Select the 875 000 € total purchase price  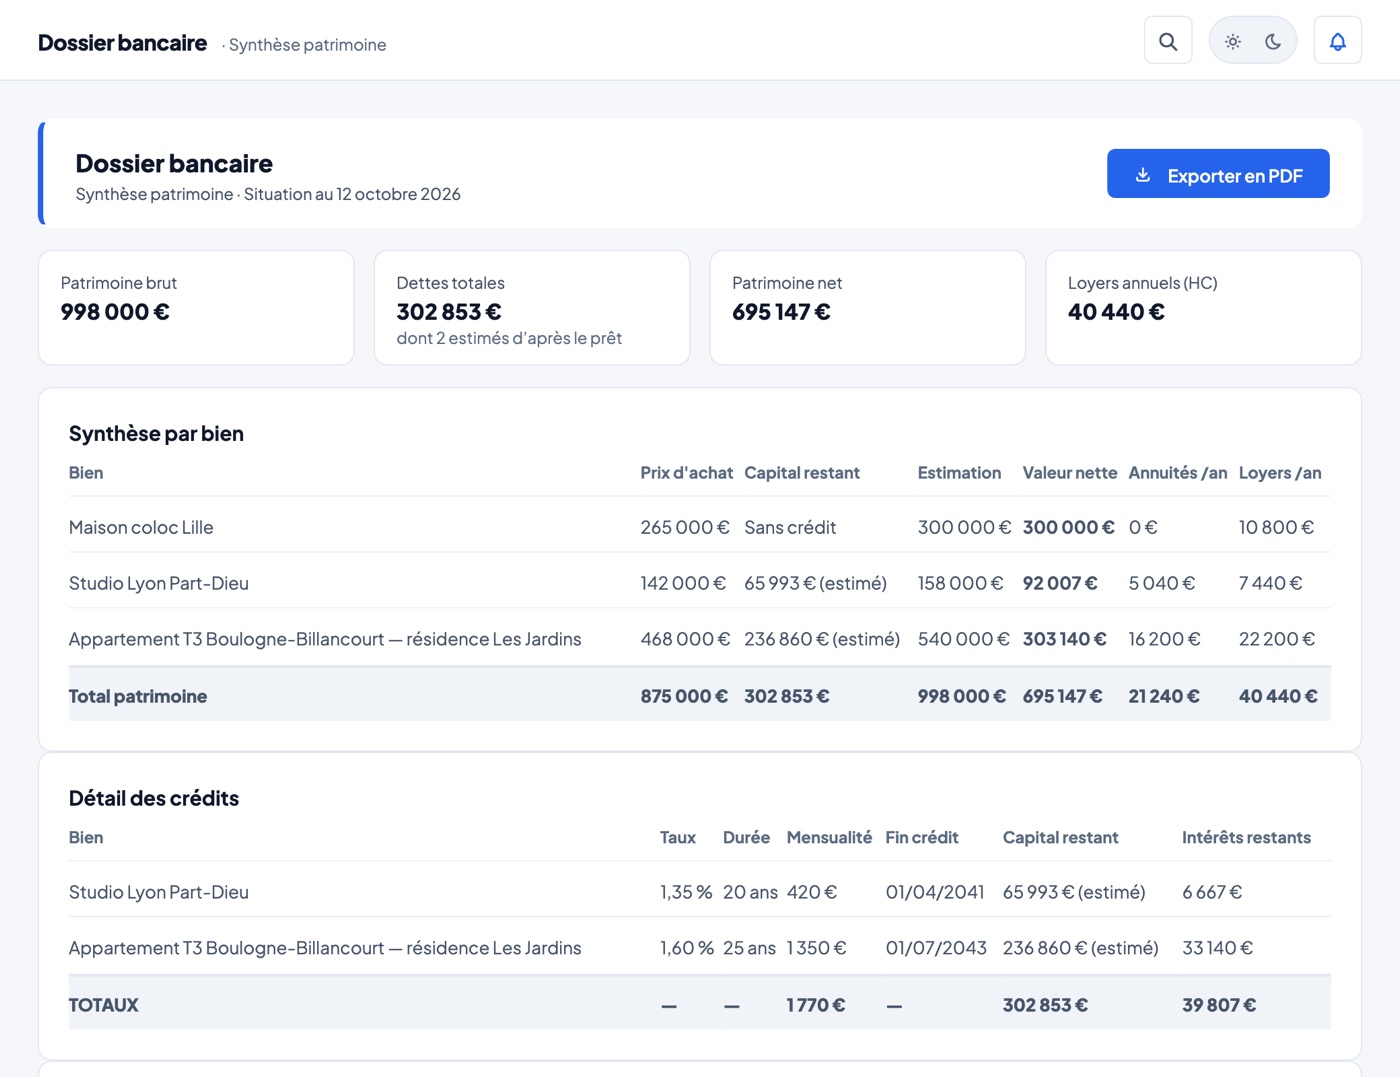click(684, 696)
